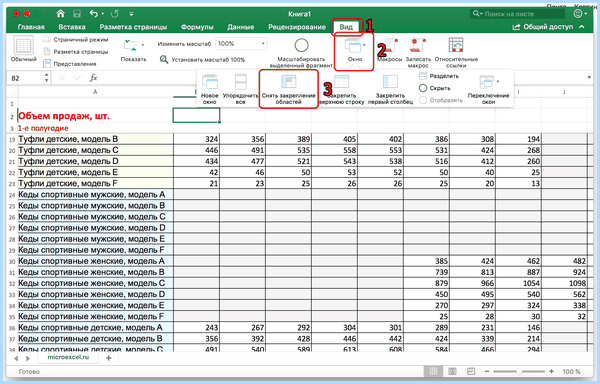Select cell 1-е полугодие
This screenshot has height=384, width=600.
point(95,128)
